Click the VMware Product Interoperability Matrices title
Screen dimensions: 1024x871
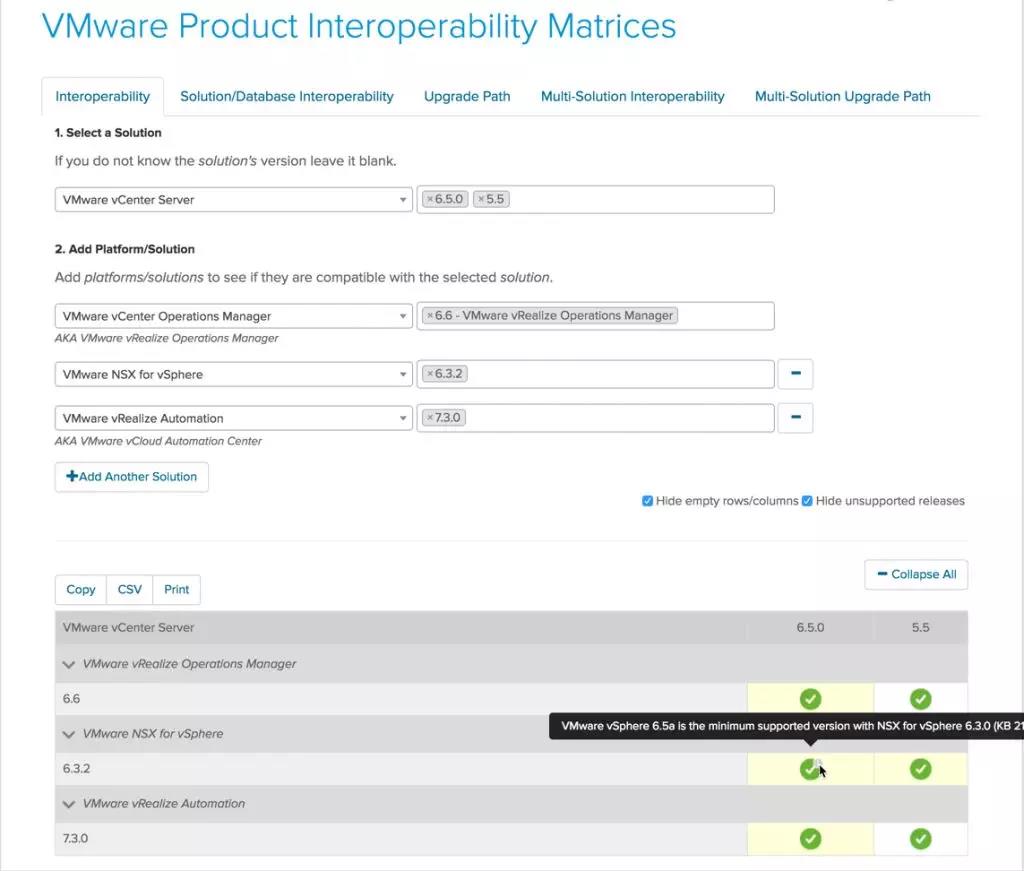tap(359, 27)
